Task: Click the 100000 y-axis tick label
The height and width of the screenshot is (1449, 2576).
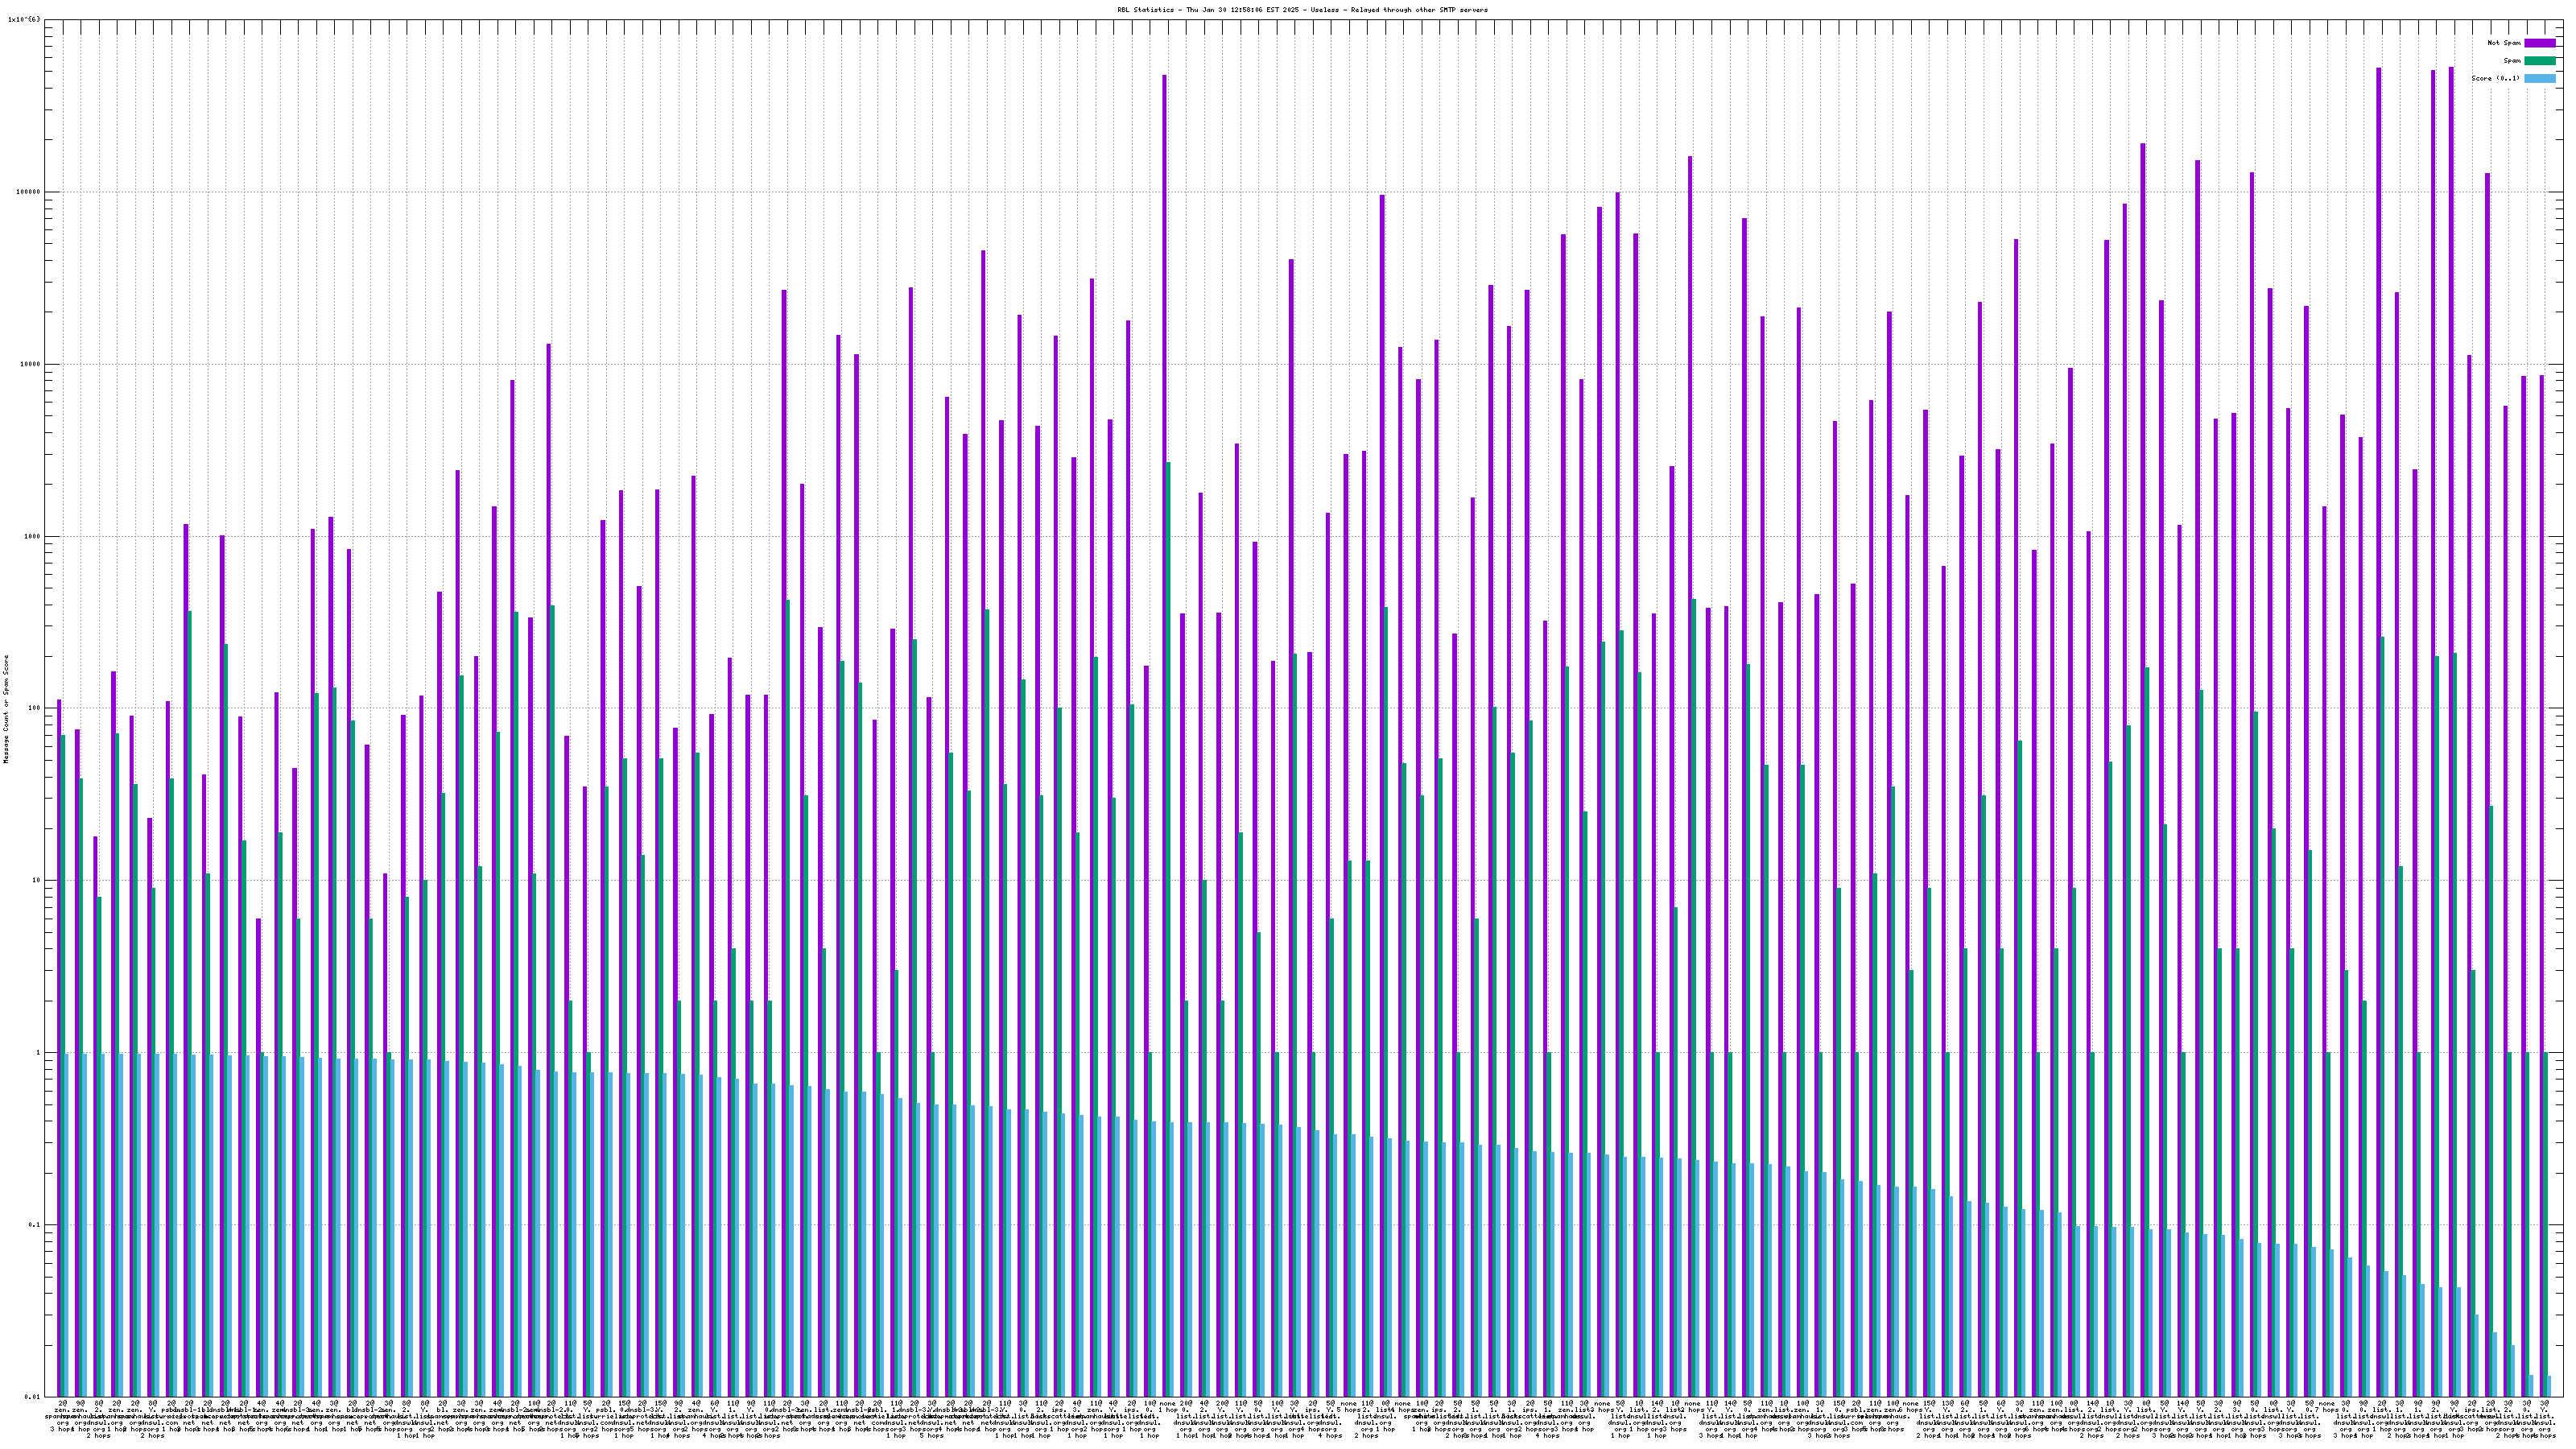Action: click(28, 192)
